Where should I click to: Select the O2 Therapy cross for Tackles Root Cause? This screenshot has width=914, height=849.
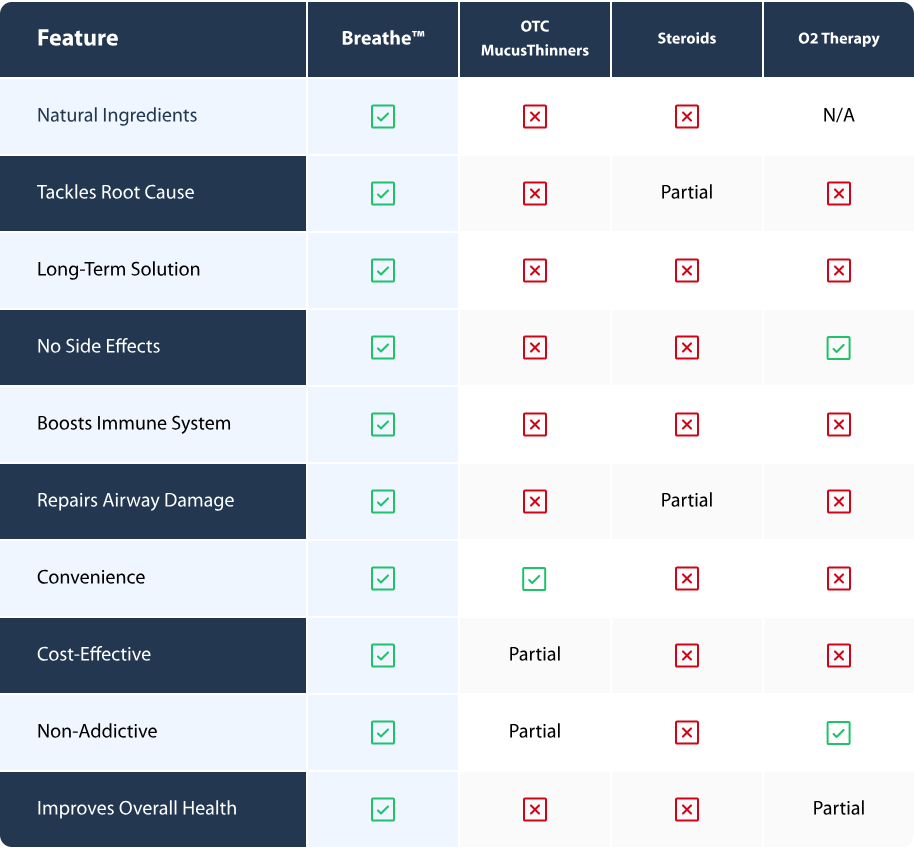click(839, 193)
